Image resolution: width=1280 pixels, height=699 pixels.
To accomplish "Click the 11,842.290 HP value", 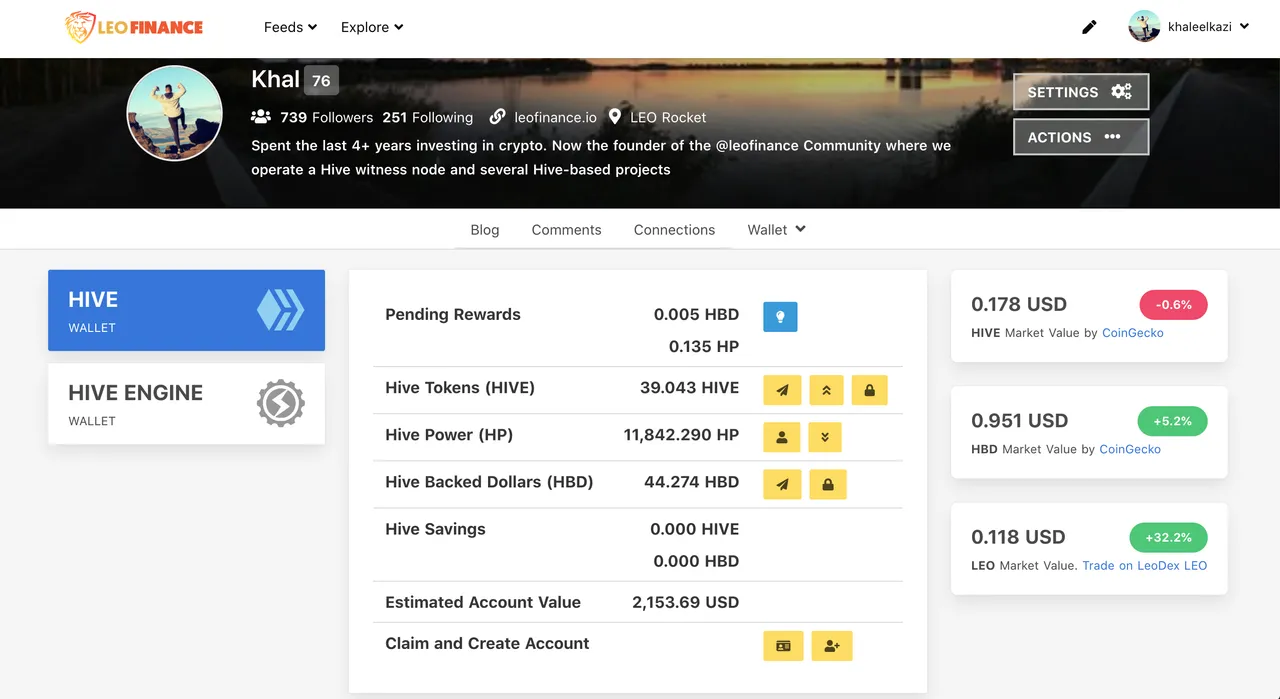I will coord(681,435).
